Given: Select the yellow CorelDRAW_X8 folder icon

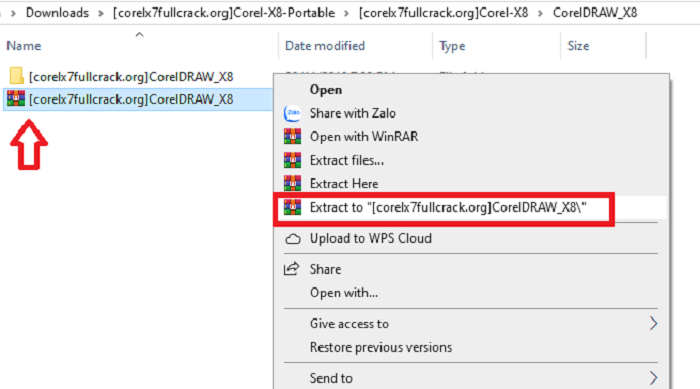Looking at the screenshot, I should pyautogui.click(x=17, y=76).
